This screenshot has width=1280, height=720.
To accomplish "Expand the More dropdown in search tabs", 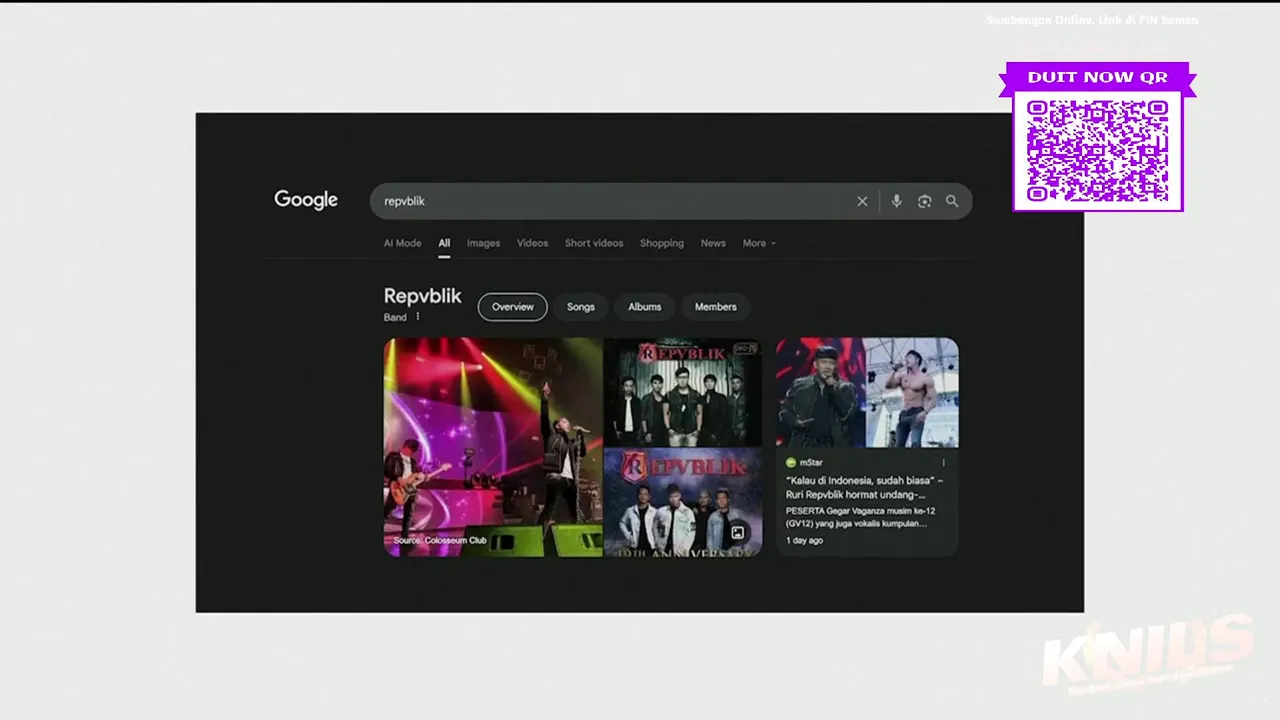I will tap(759, 243).
